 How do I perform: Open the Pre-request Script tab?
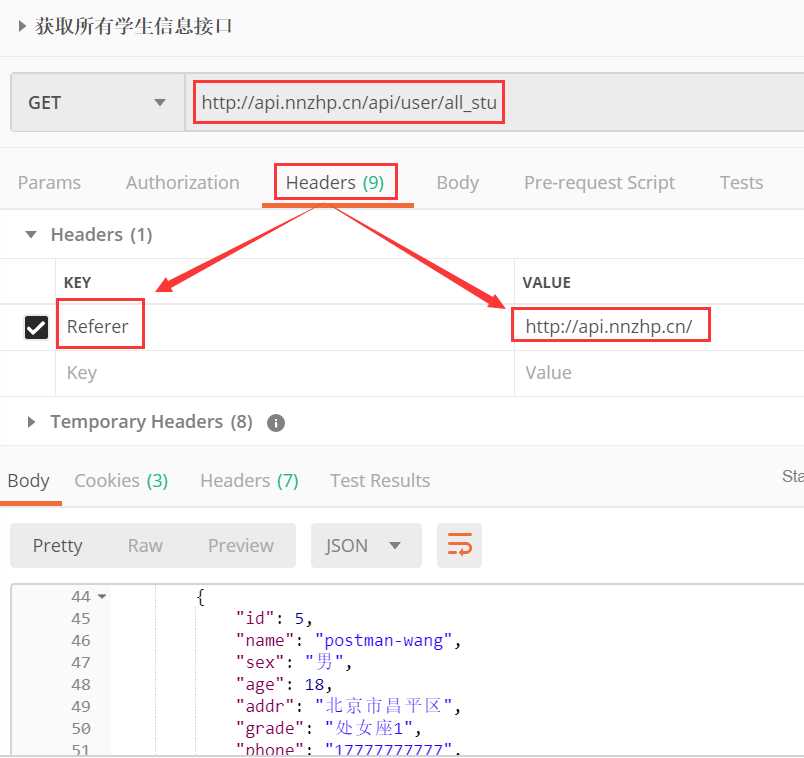click(599, 183)
